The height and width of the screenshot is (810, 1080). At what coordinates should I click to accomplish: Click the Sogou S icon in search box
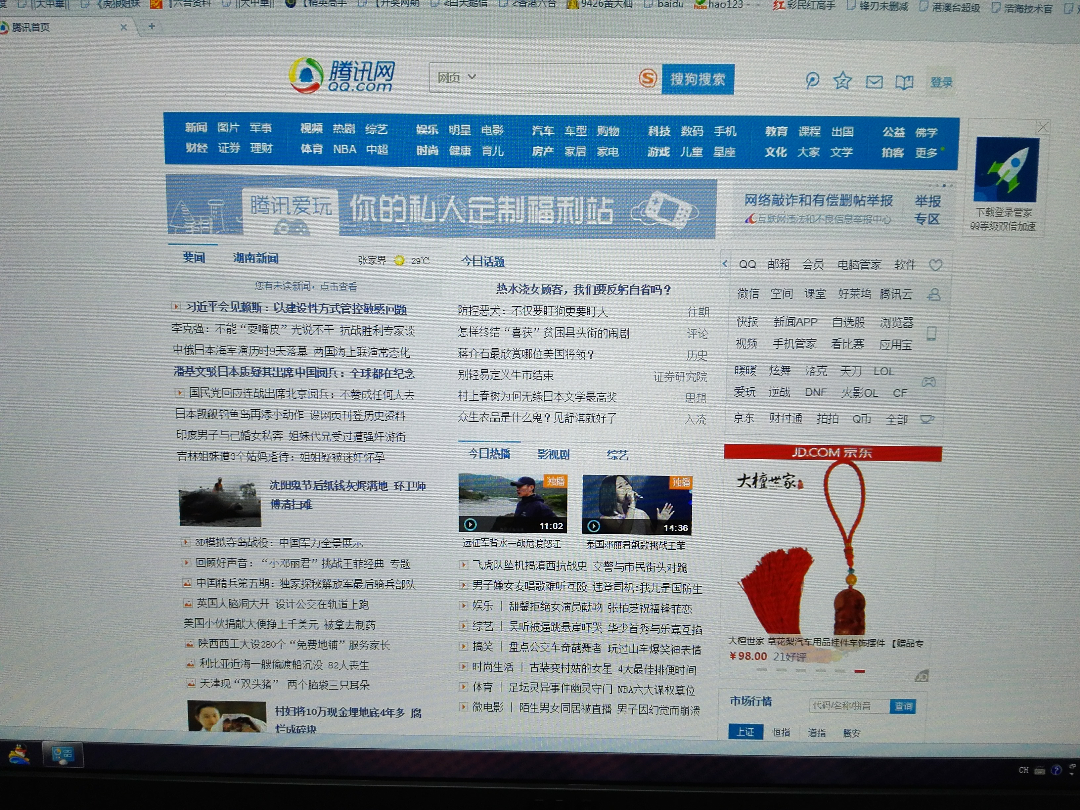647,78
